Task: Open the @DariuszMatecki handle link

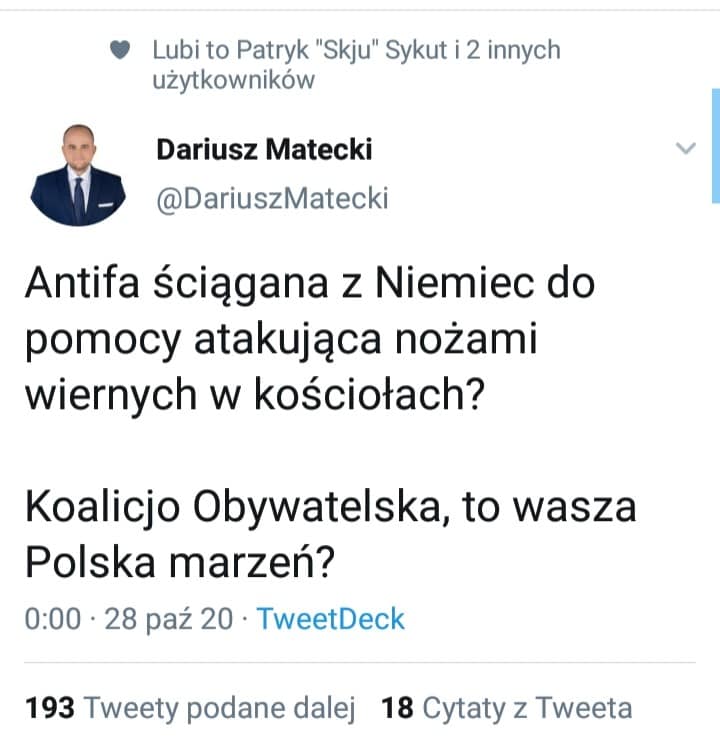Action: coord(272,199)
